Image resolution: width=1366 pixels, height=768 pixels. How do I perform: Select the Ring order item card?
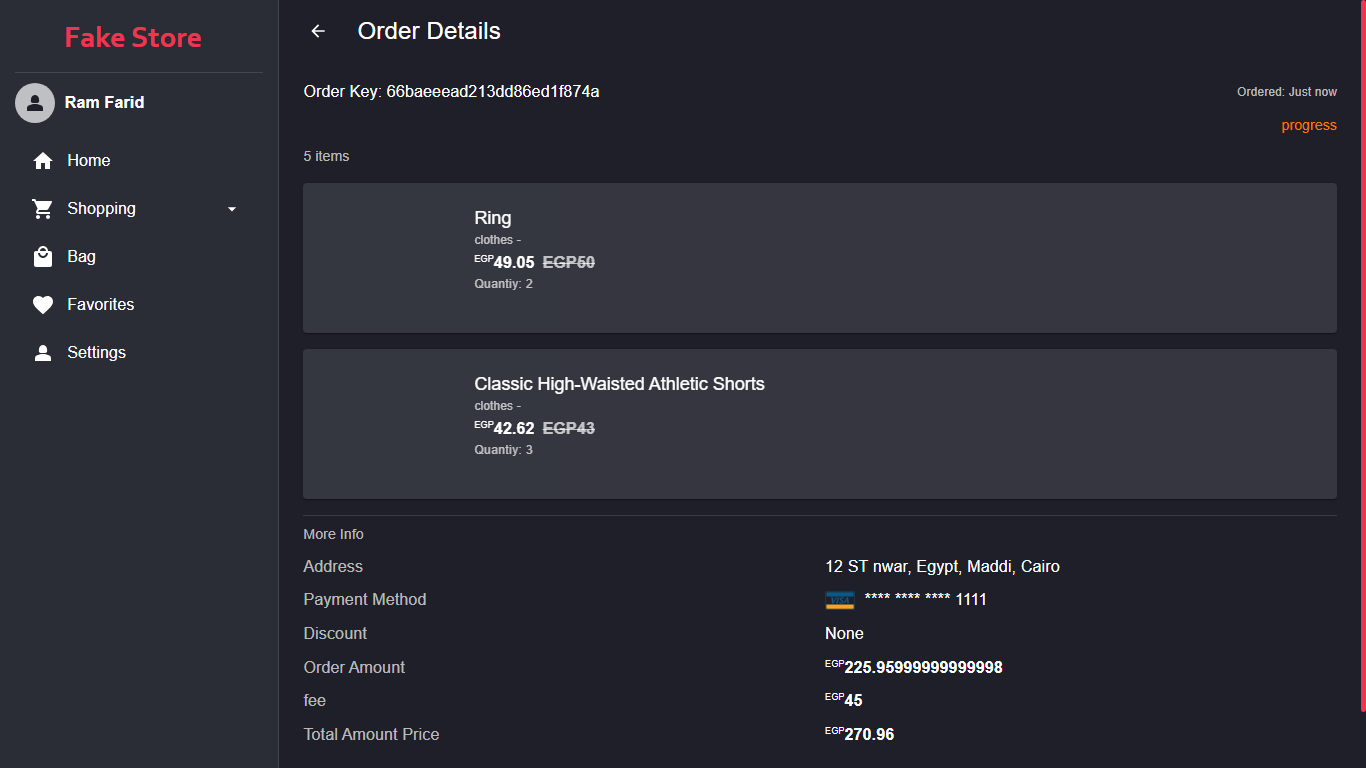coord(819,258)
